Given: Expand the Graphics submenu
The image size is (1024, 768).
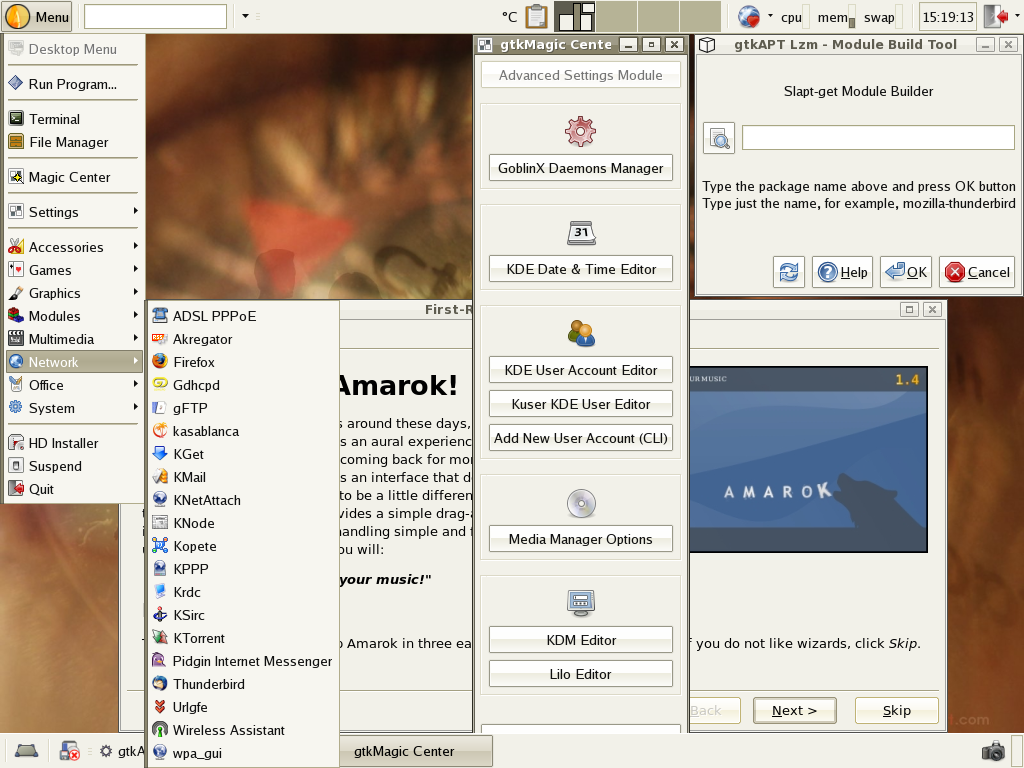Looking at the screenshot, I should coord(73,293).
